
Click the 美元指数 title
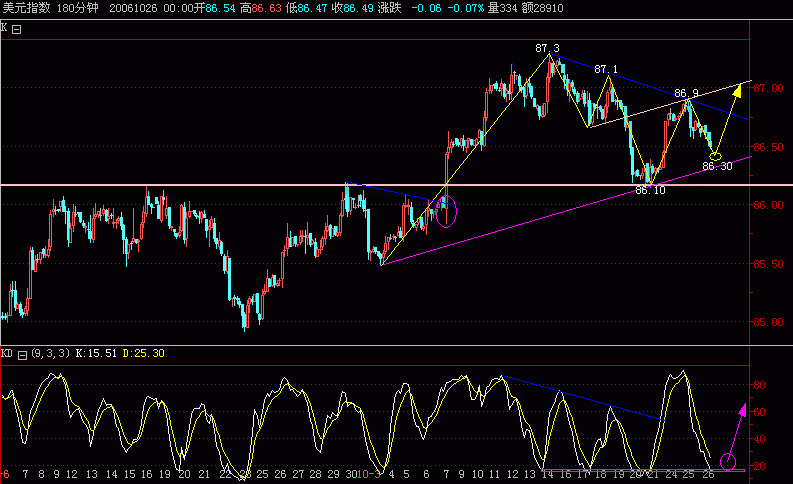tap(24, 6)
